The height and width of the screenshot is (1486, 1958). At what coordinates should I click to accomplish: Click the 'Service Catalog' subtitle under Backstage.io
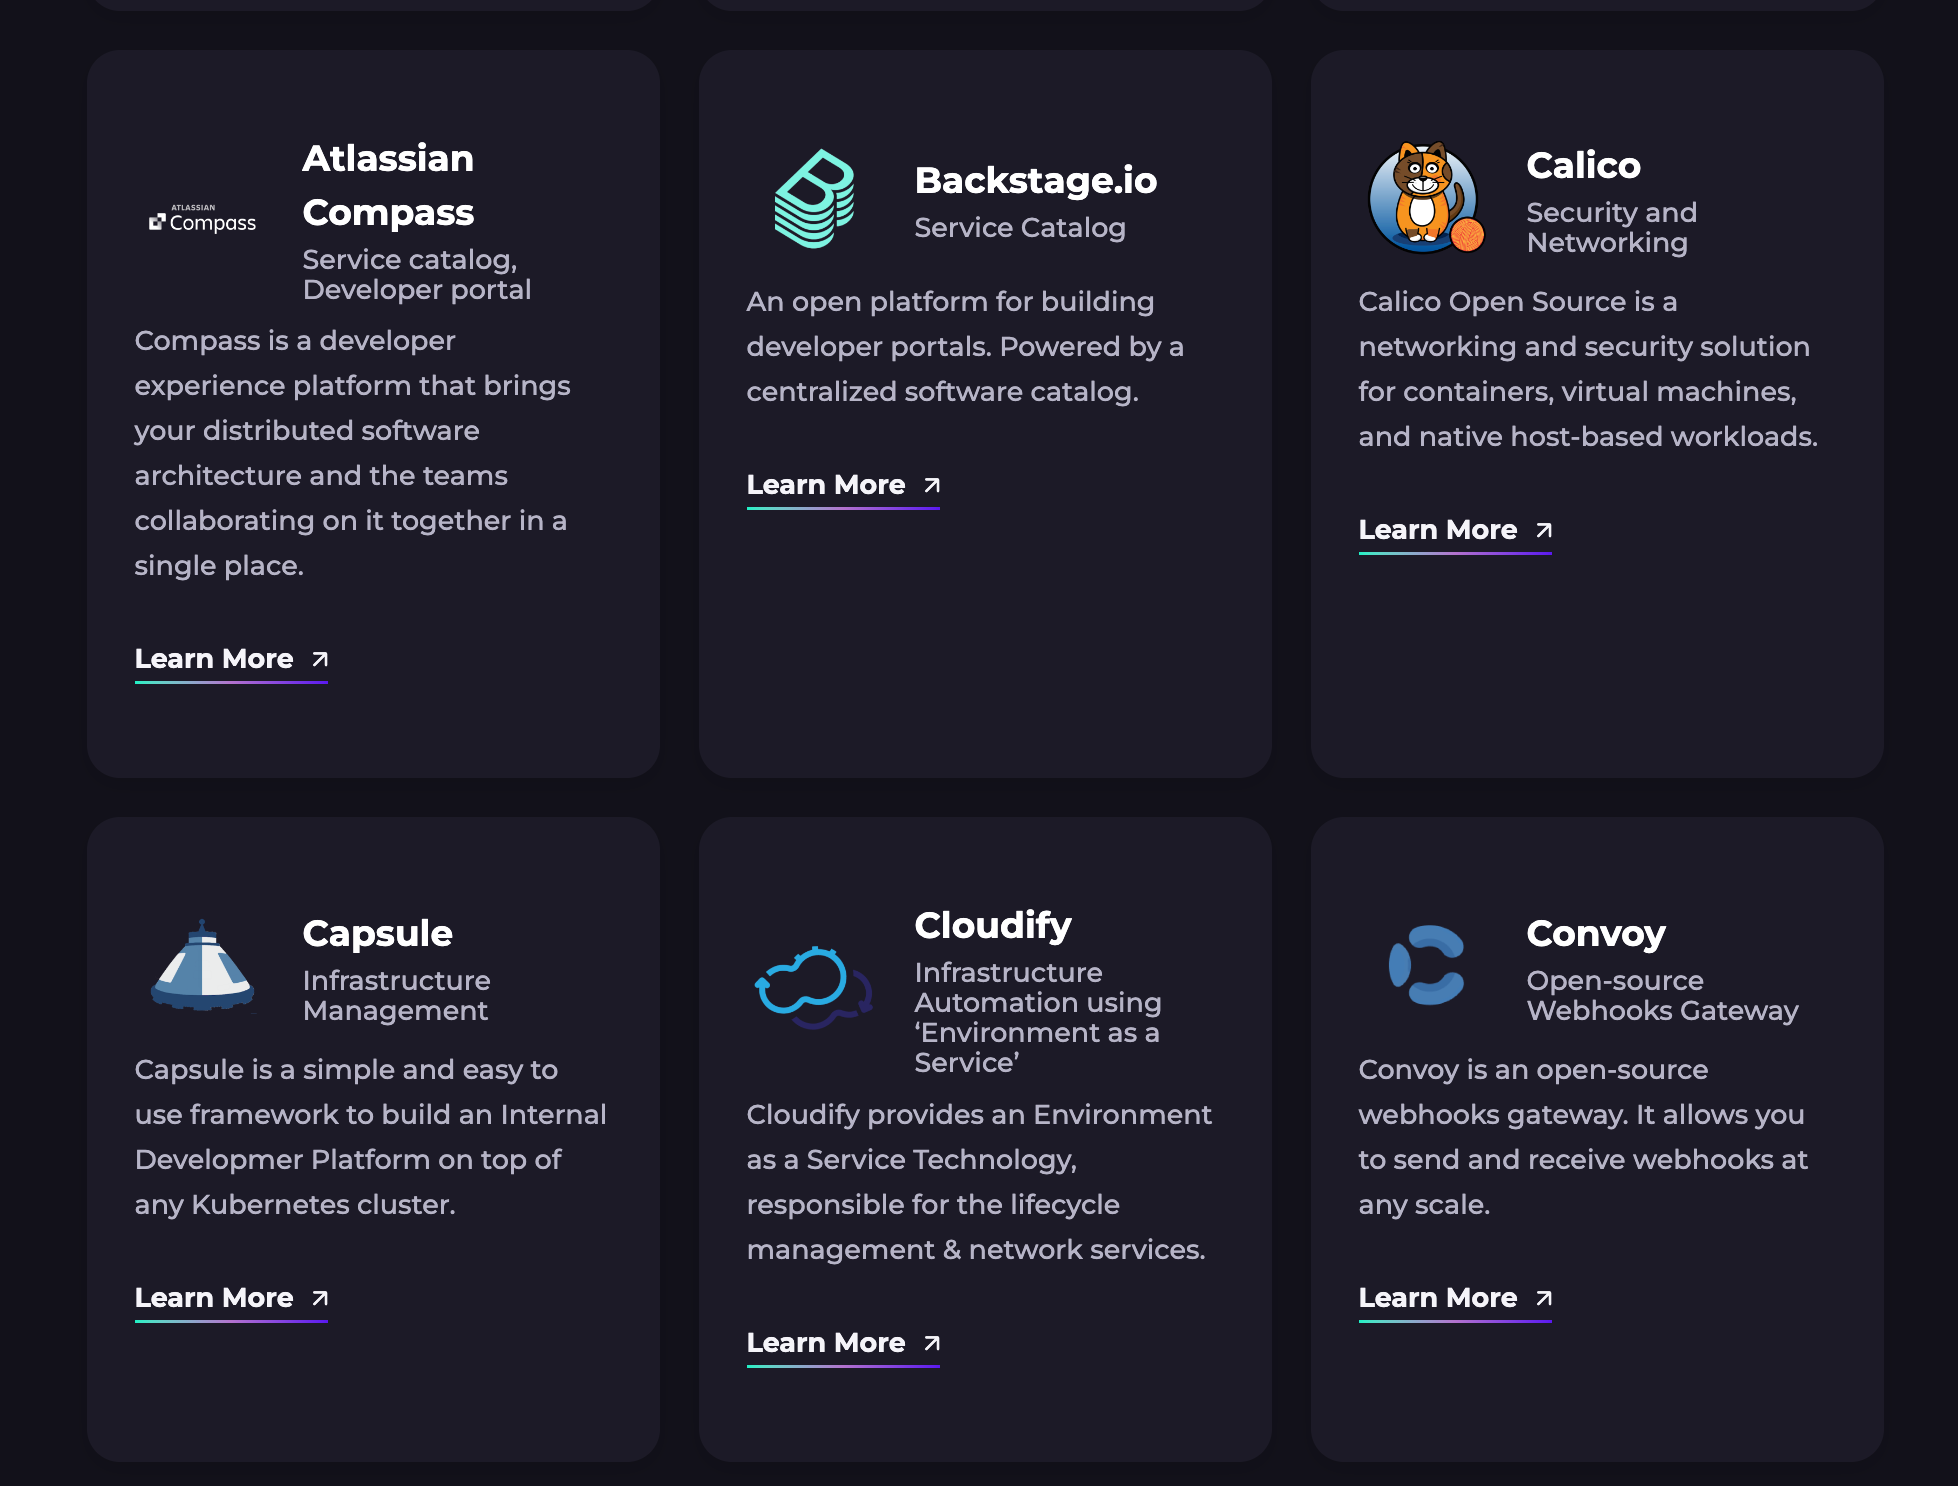pos(1020,227)
